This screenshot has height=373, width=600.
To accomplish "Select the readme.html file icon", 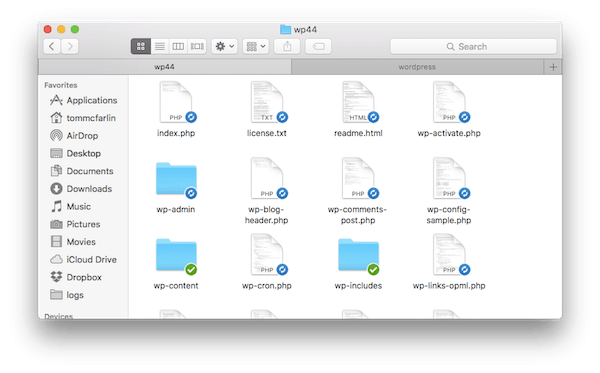I will click(x=358, y=102).
